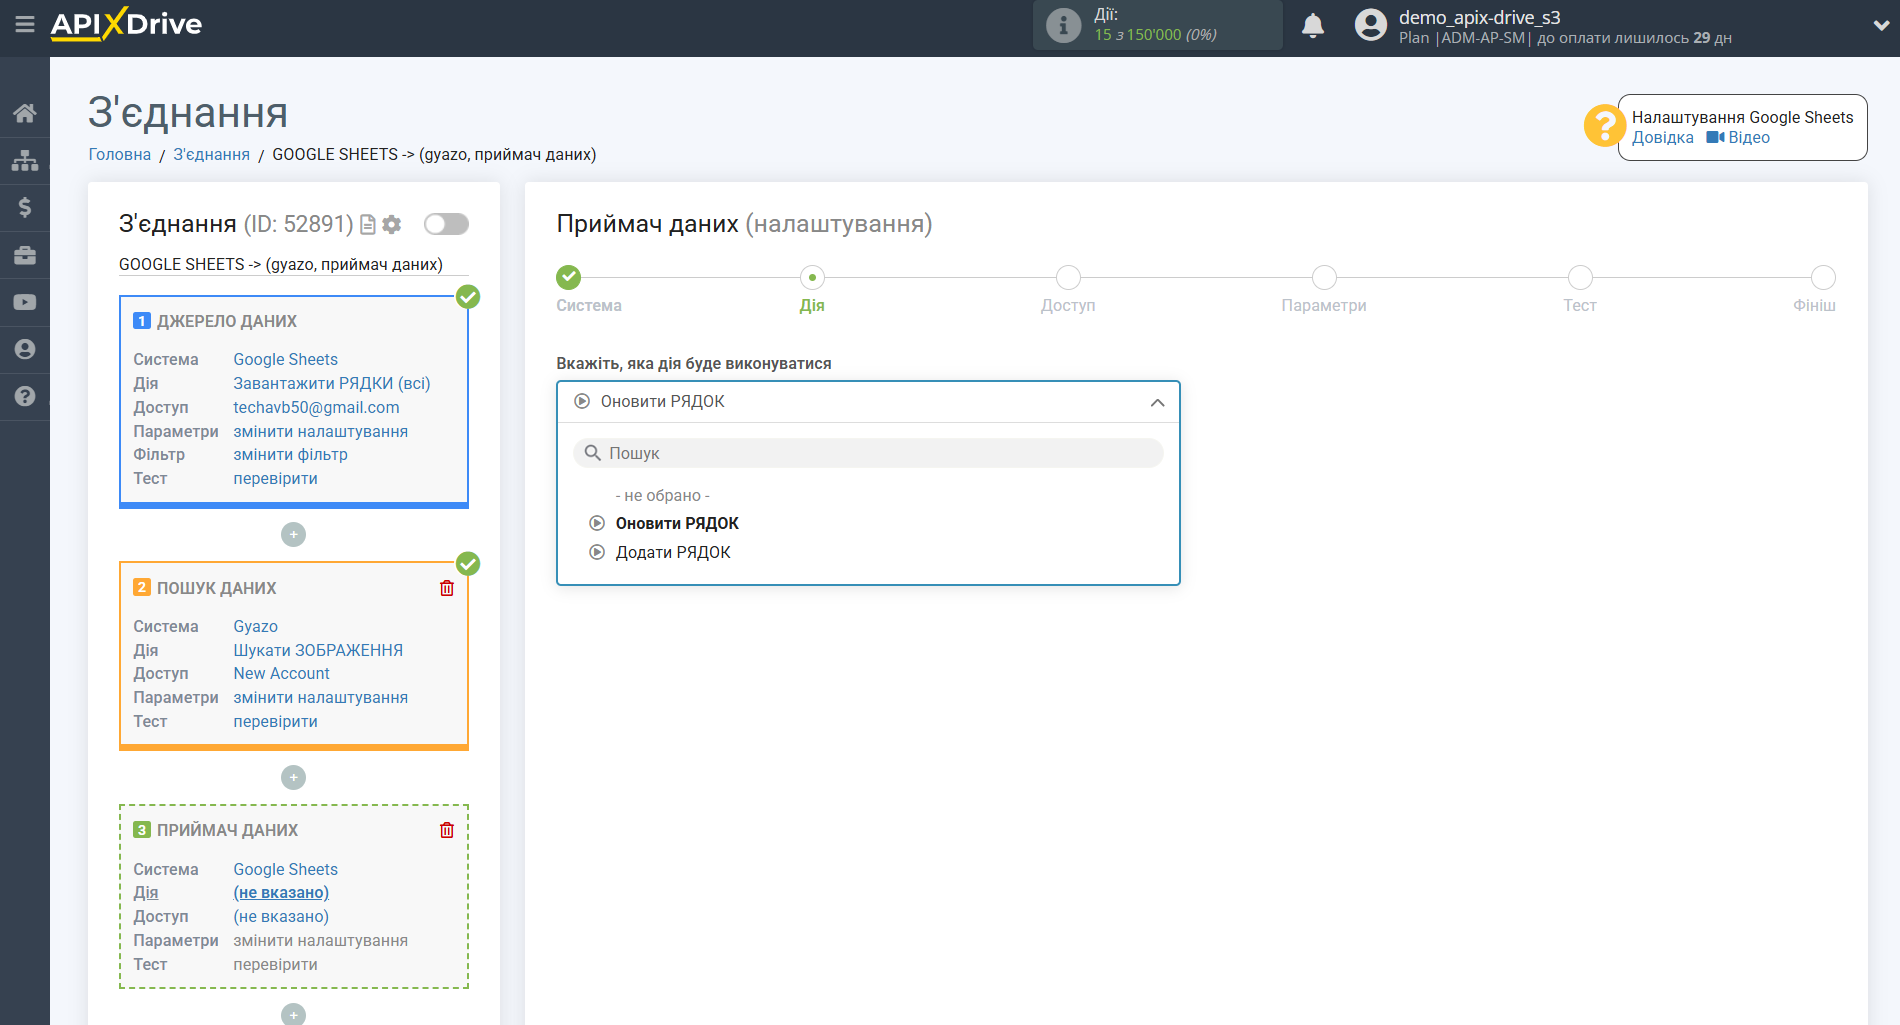The image size is (1900, 1025).
Task: Click the 'Головна' breadcrumb link
Action: pos(120,155)
